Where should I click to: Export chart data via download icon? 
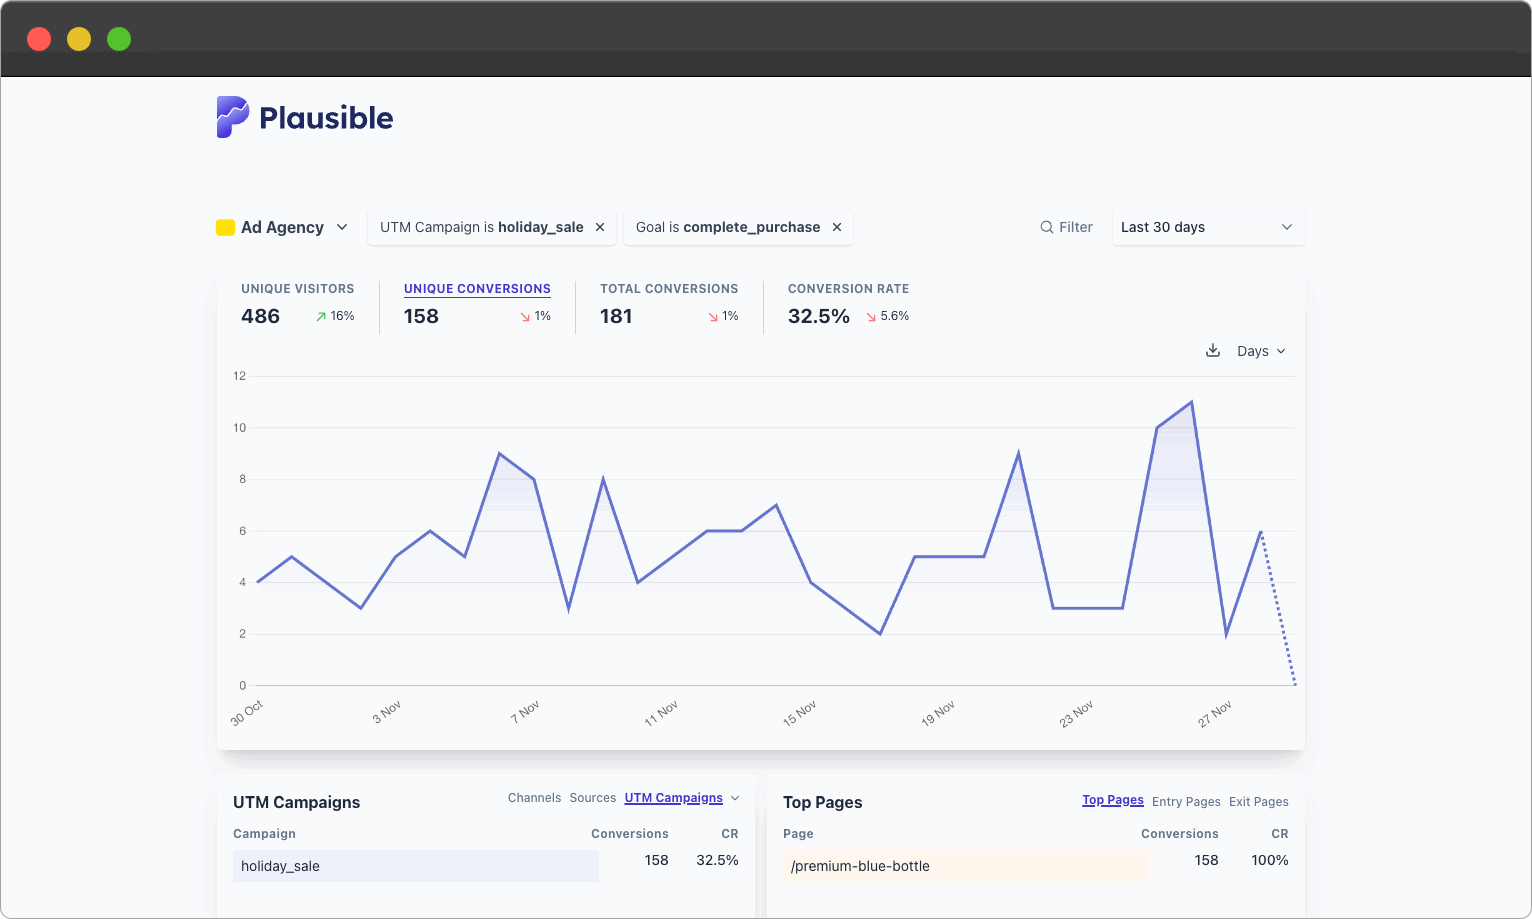tap(1213, 350)
